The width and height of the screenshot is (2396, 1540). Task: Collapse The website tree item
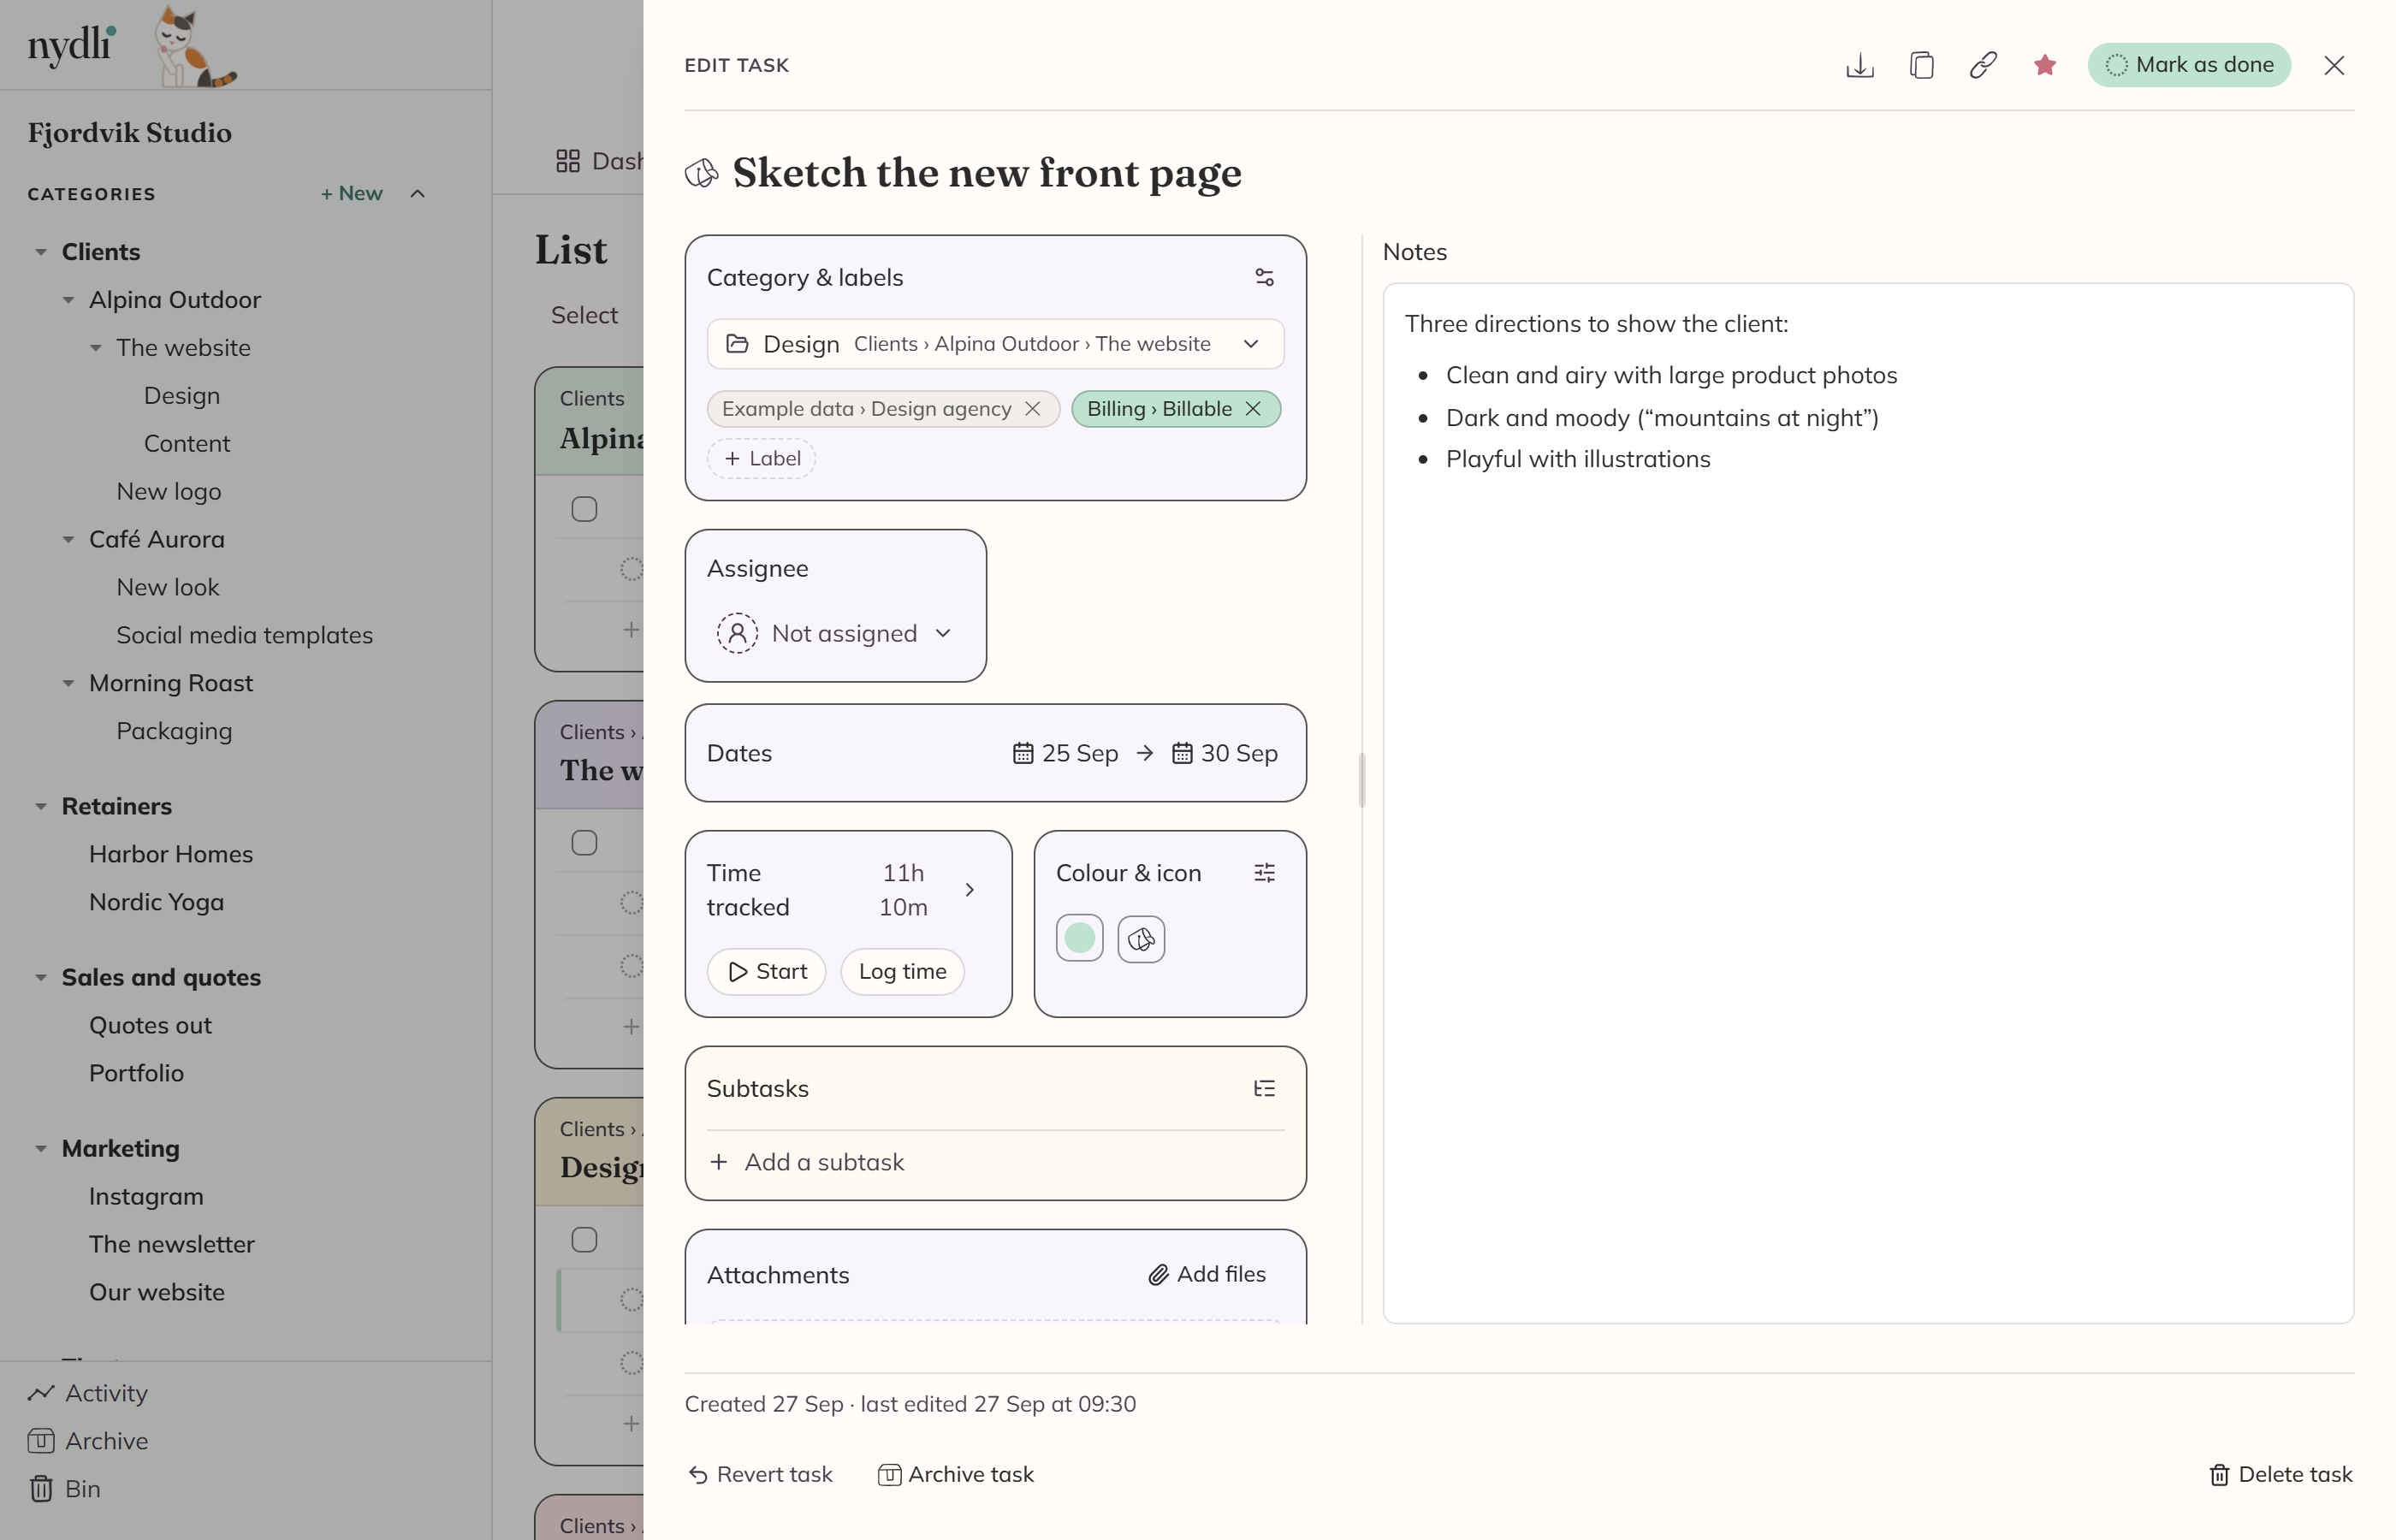click(x=96, y=348)
